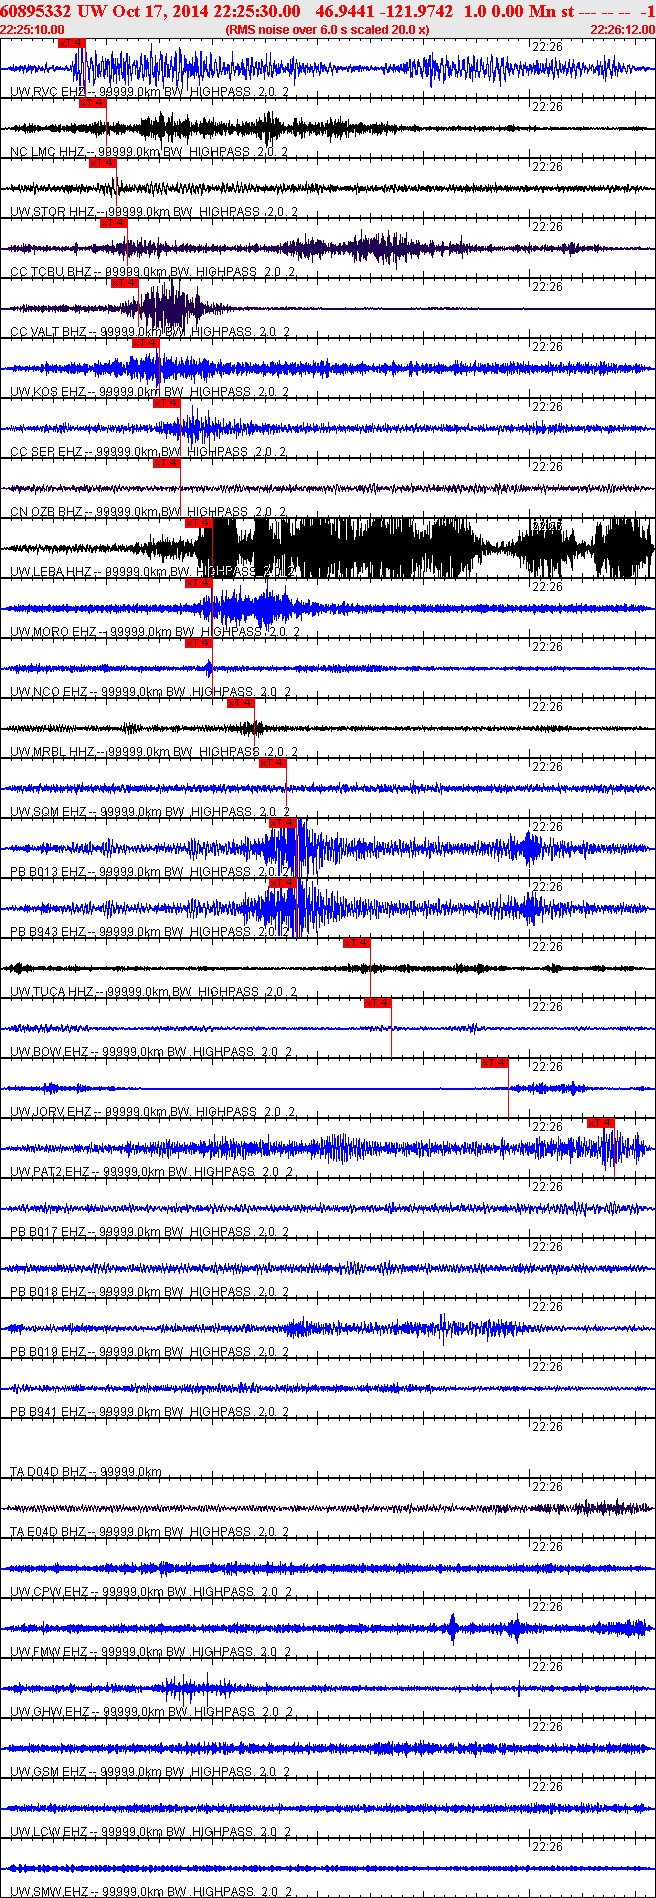656x1898 pixels.
Task: Click the 'UW RVC EHZ' station label
Action: pos(48,92)
